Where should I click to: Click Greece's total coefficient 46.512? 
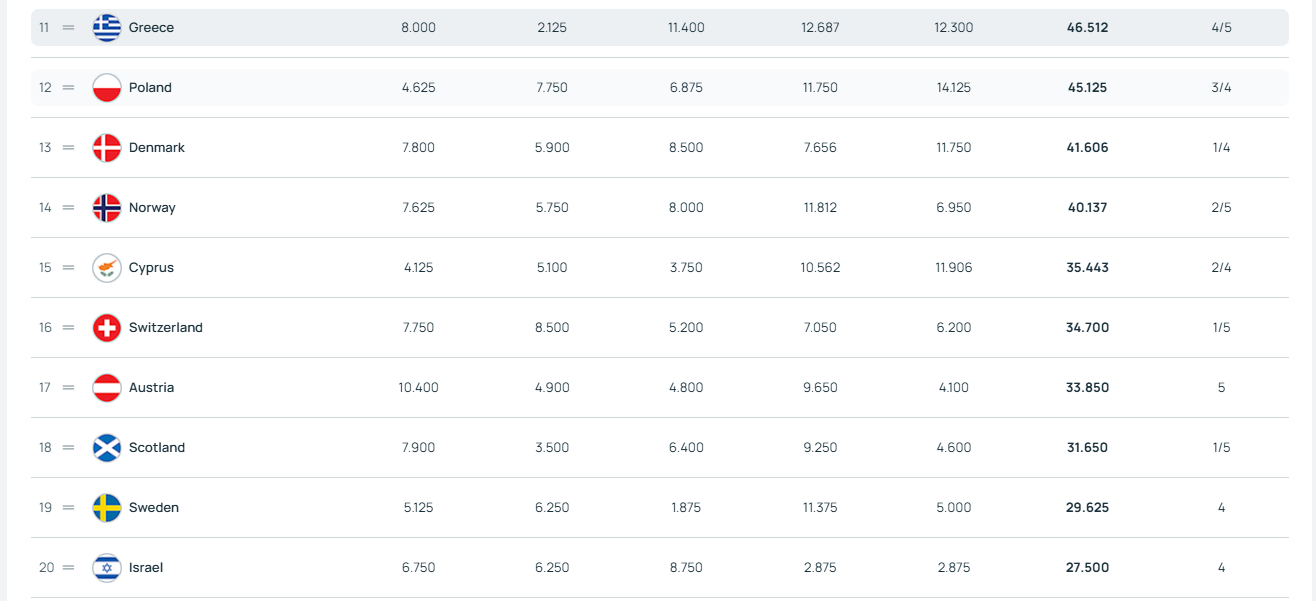pyautogui.click(x=1087, y=28)
